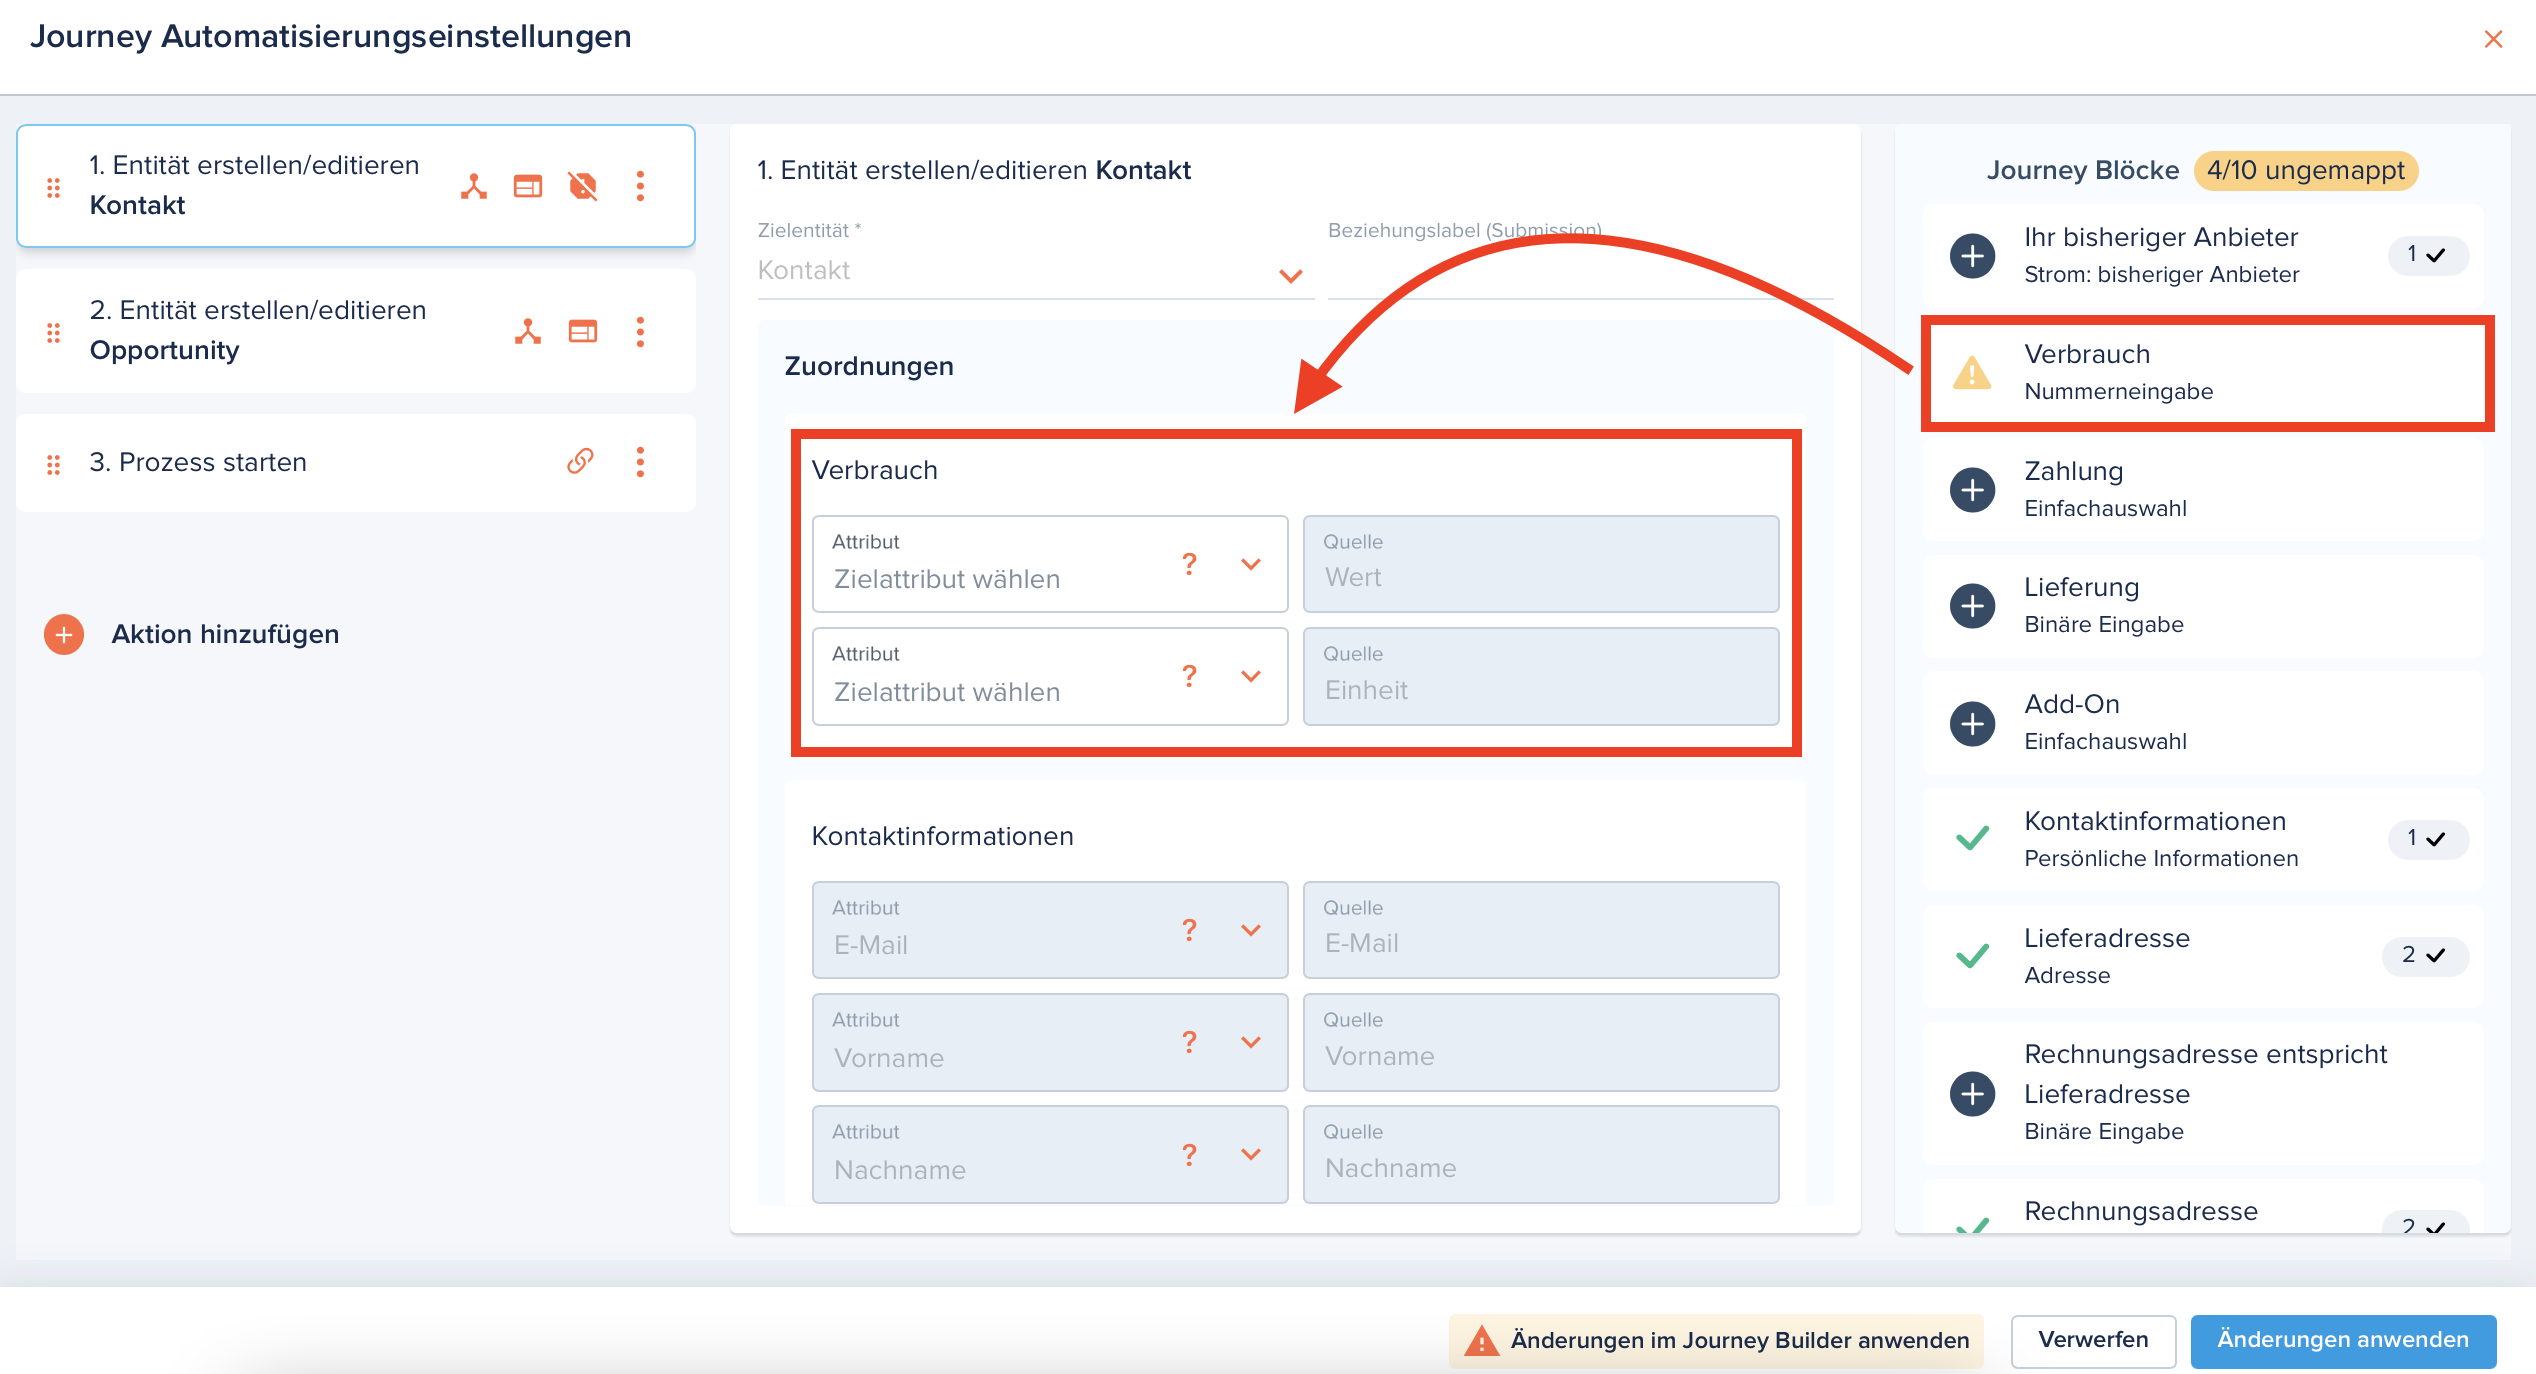The image size is (2536, 1374).
Task: Click the Quelle Einheit field
Action: [x=1541, y=676]
